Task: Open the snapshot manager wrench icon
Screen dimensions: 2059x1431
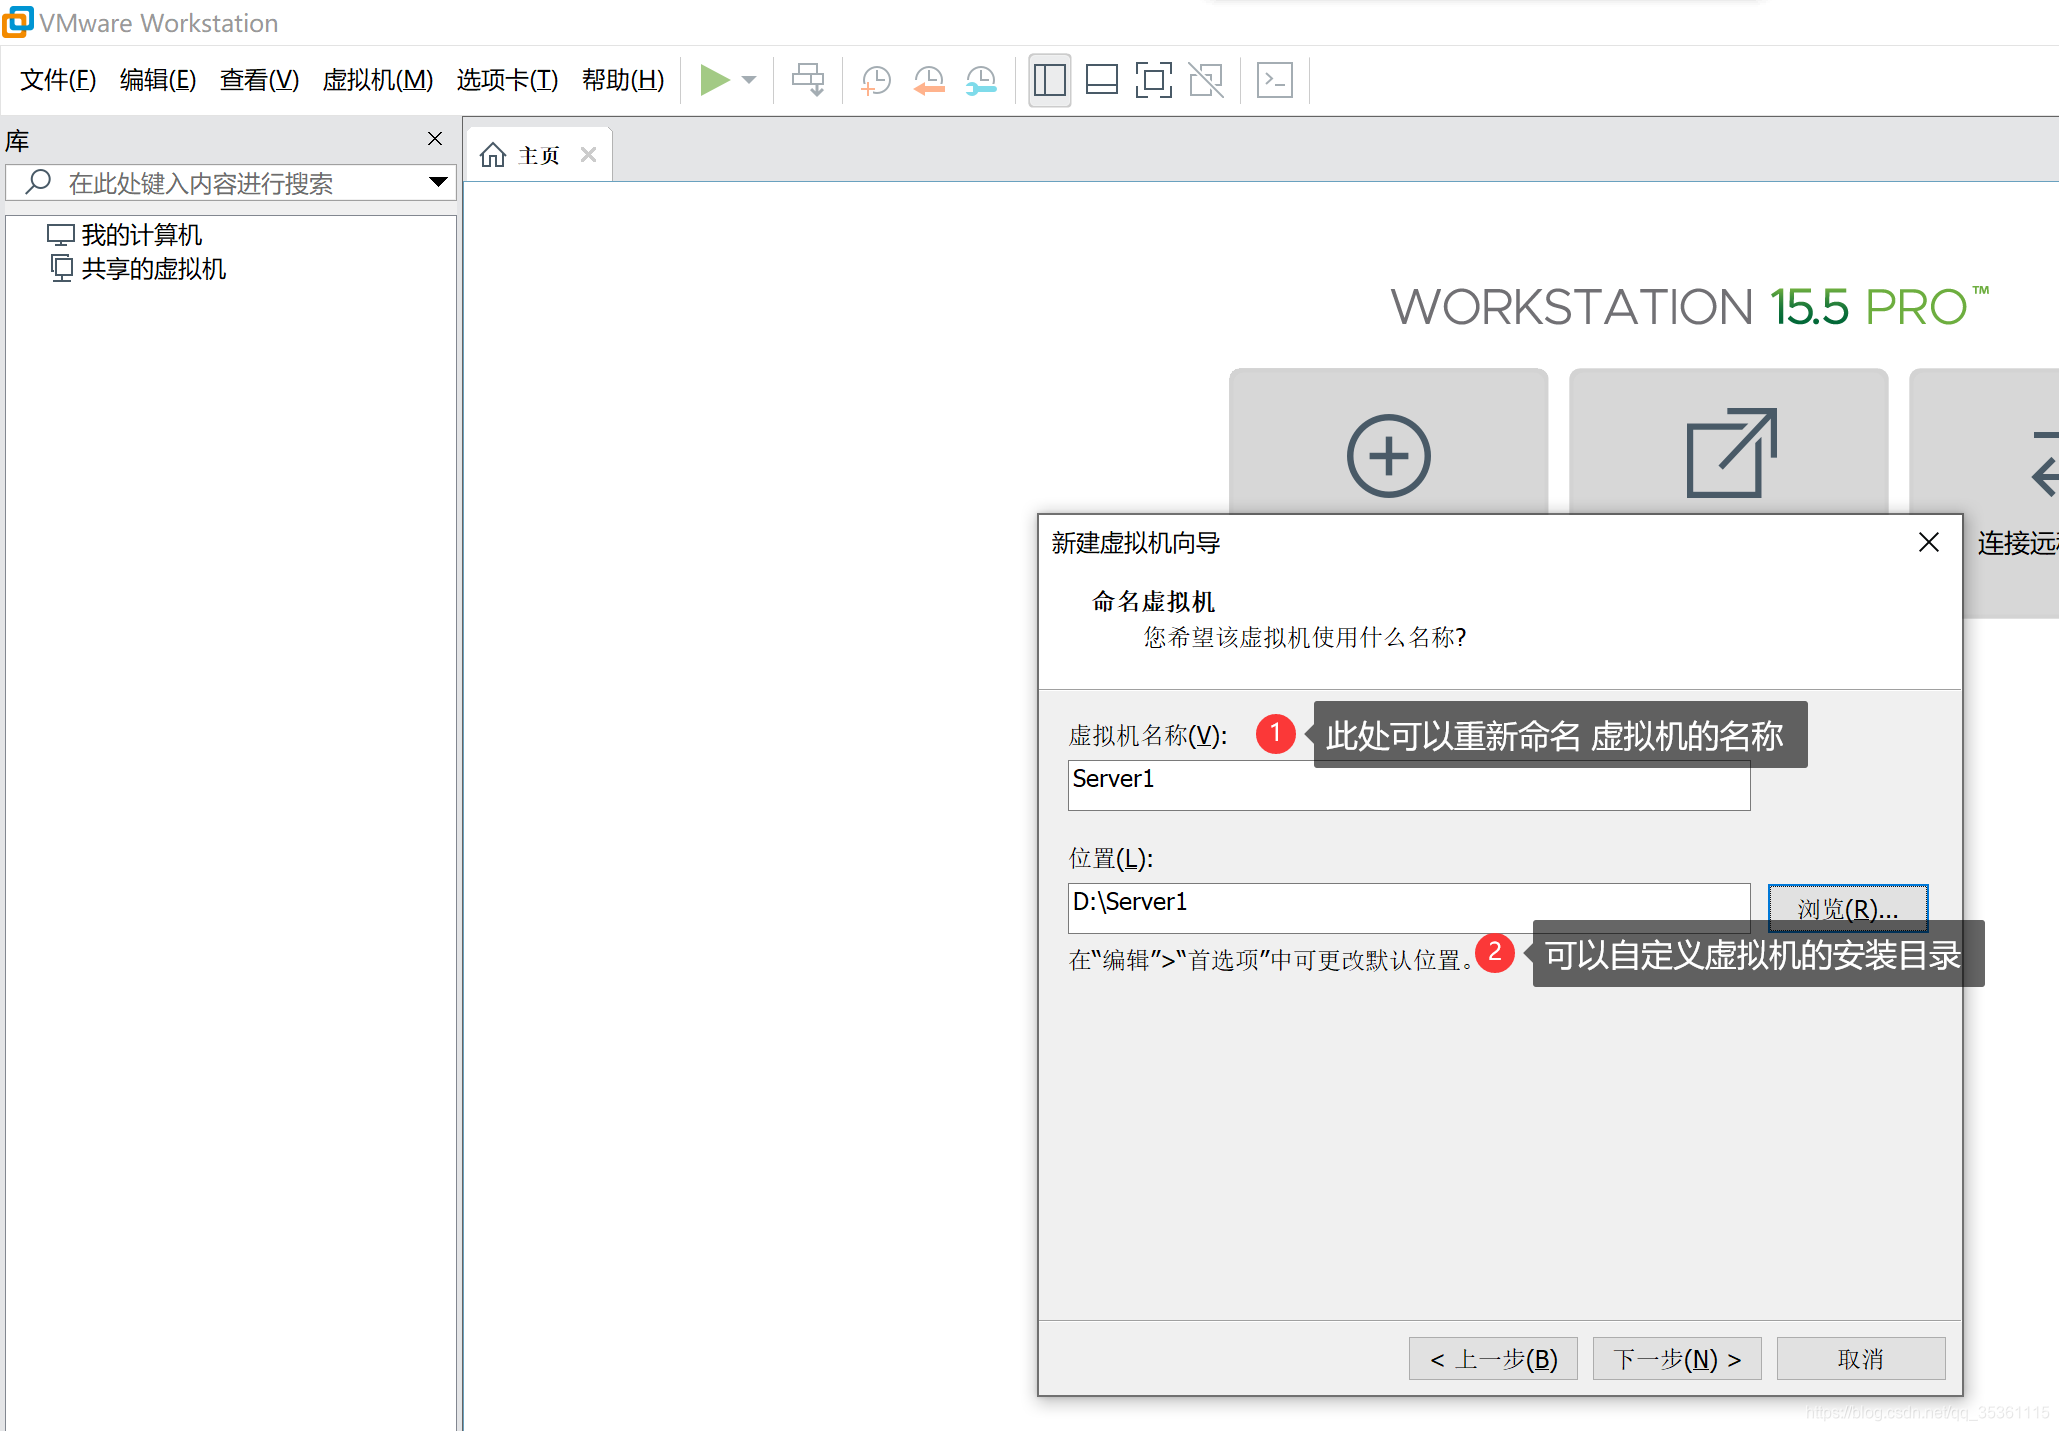Action: [981, 80]
